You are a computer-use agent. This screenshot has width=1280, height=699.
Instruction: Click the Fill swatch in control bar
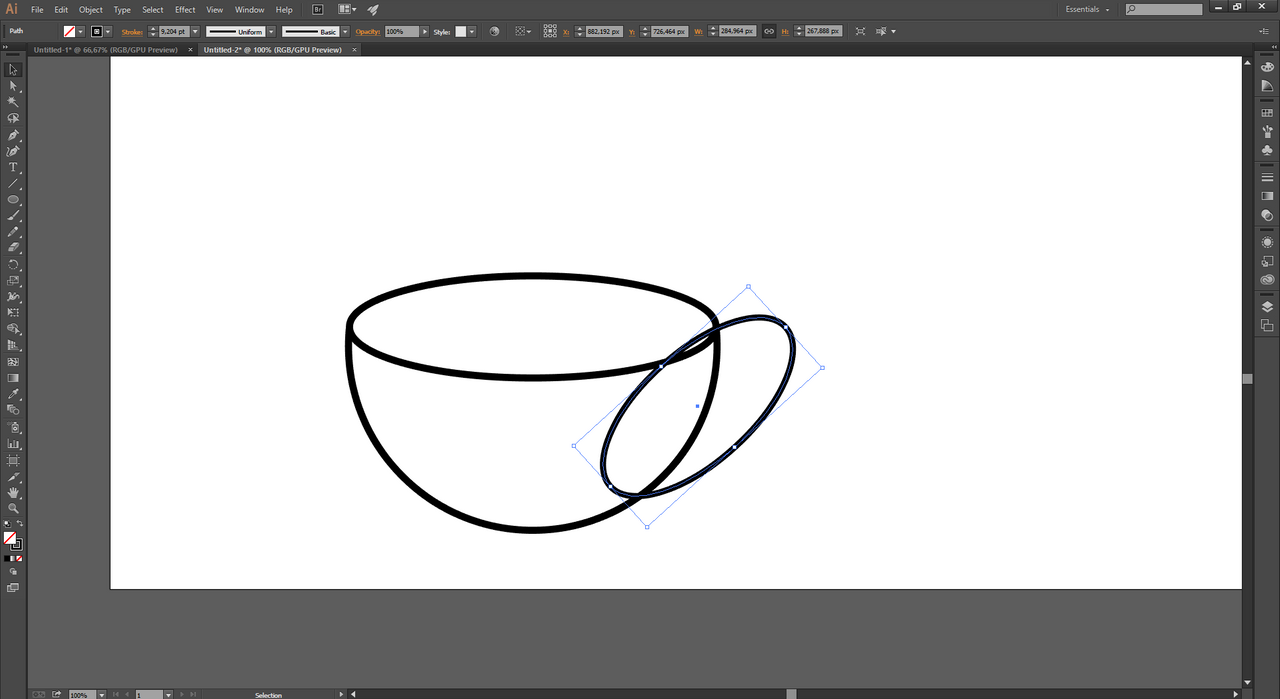point(69,31)
